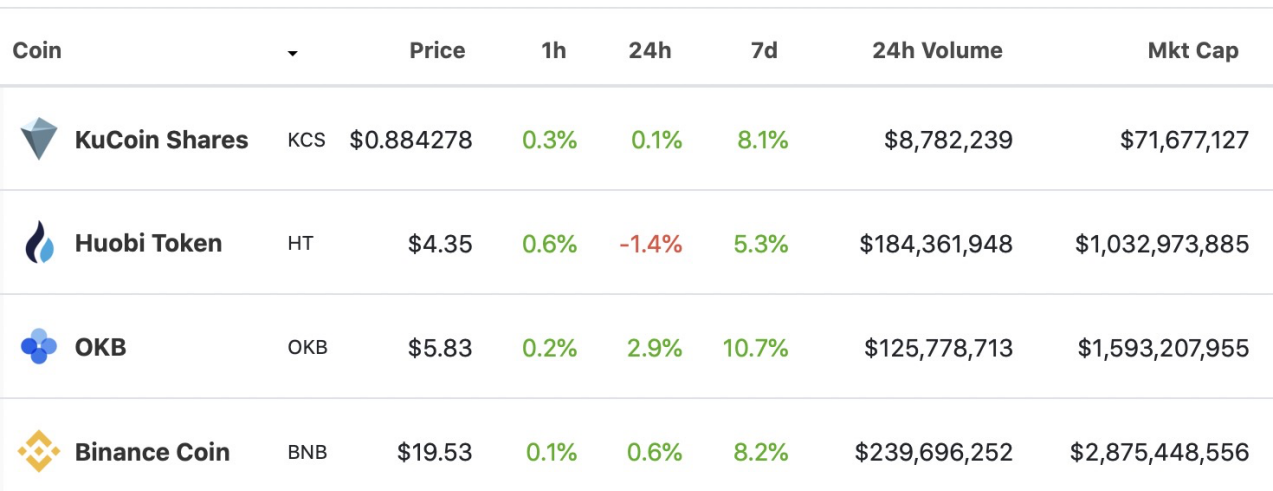1273x491 pixels.
Task: Select Huobi Token's -1.4% 24h value
Action: tap(651, 244)
